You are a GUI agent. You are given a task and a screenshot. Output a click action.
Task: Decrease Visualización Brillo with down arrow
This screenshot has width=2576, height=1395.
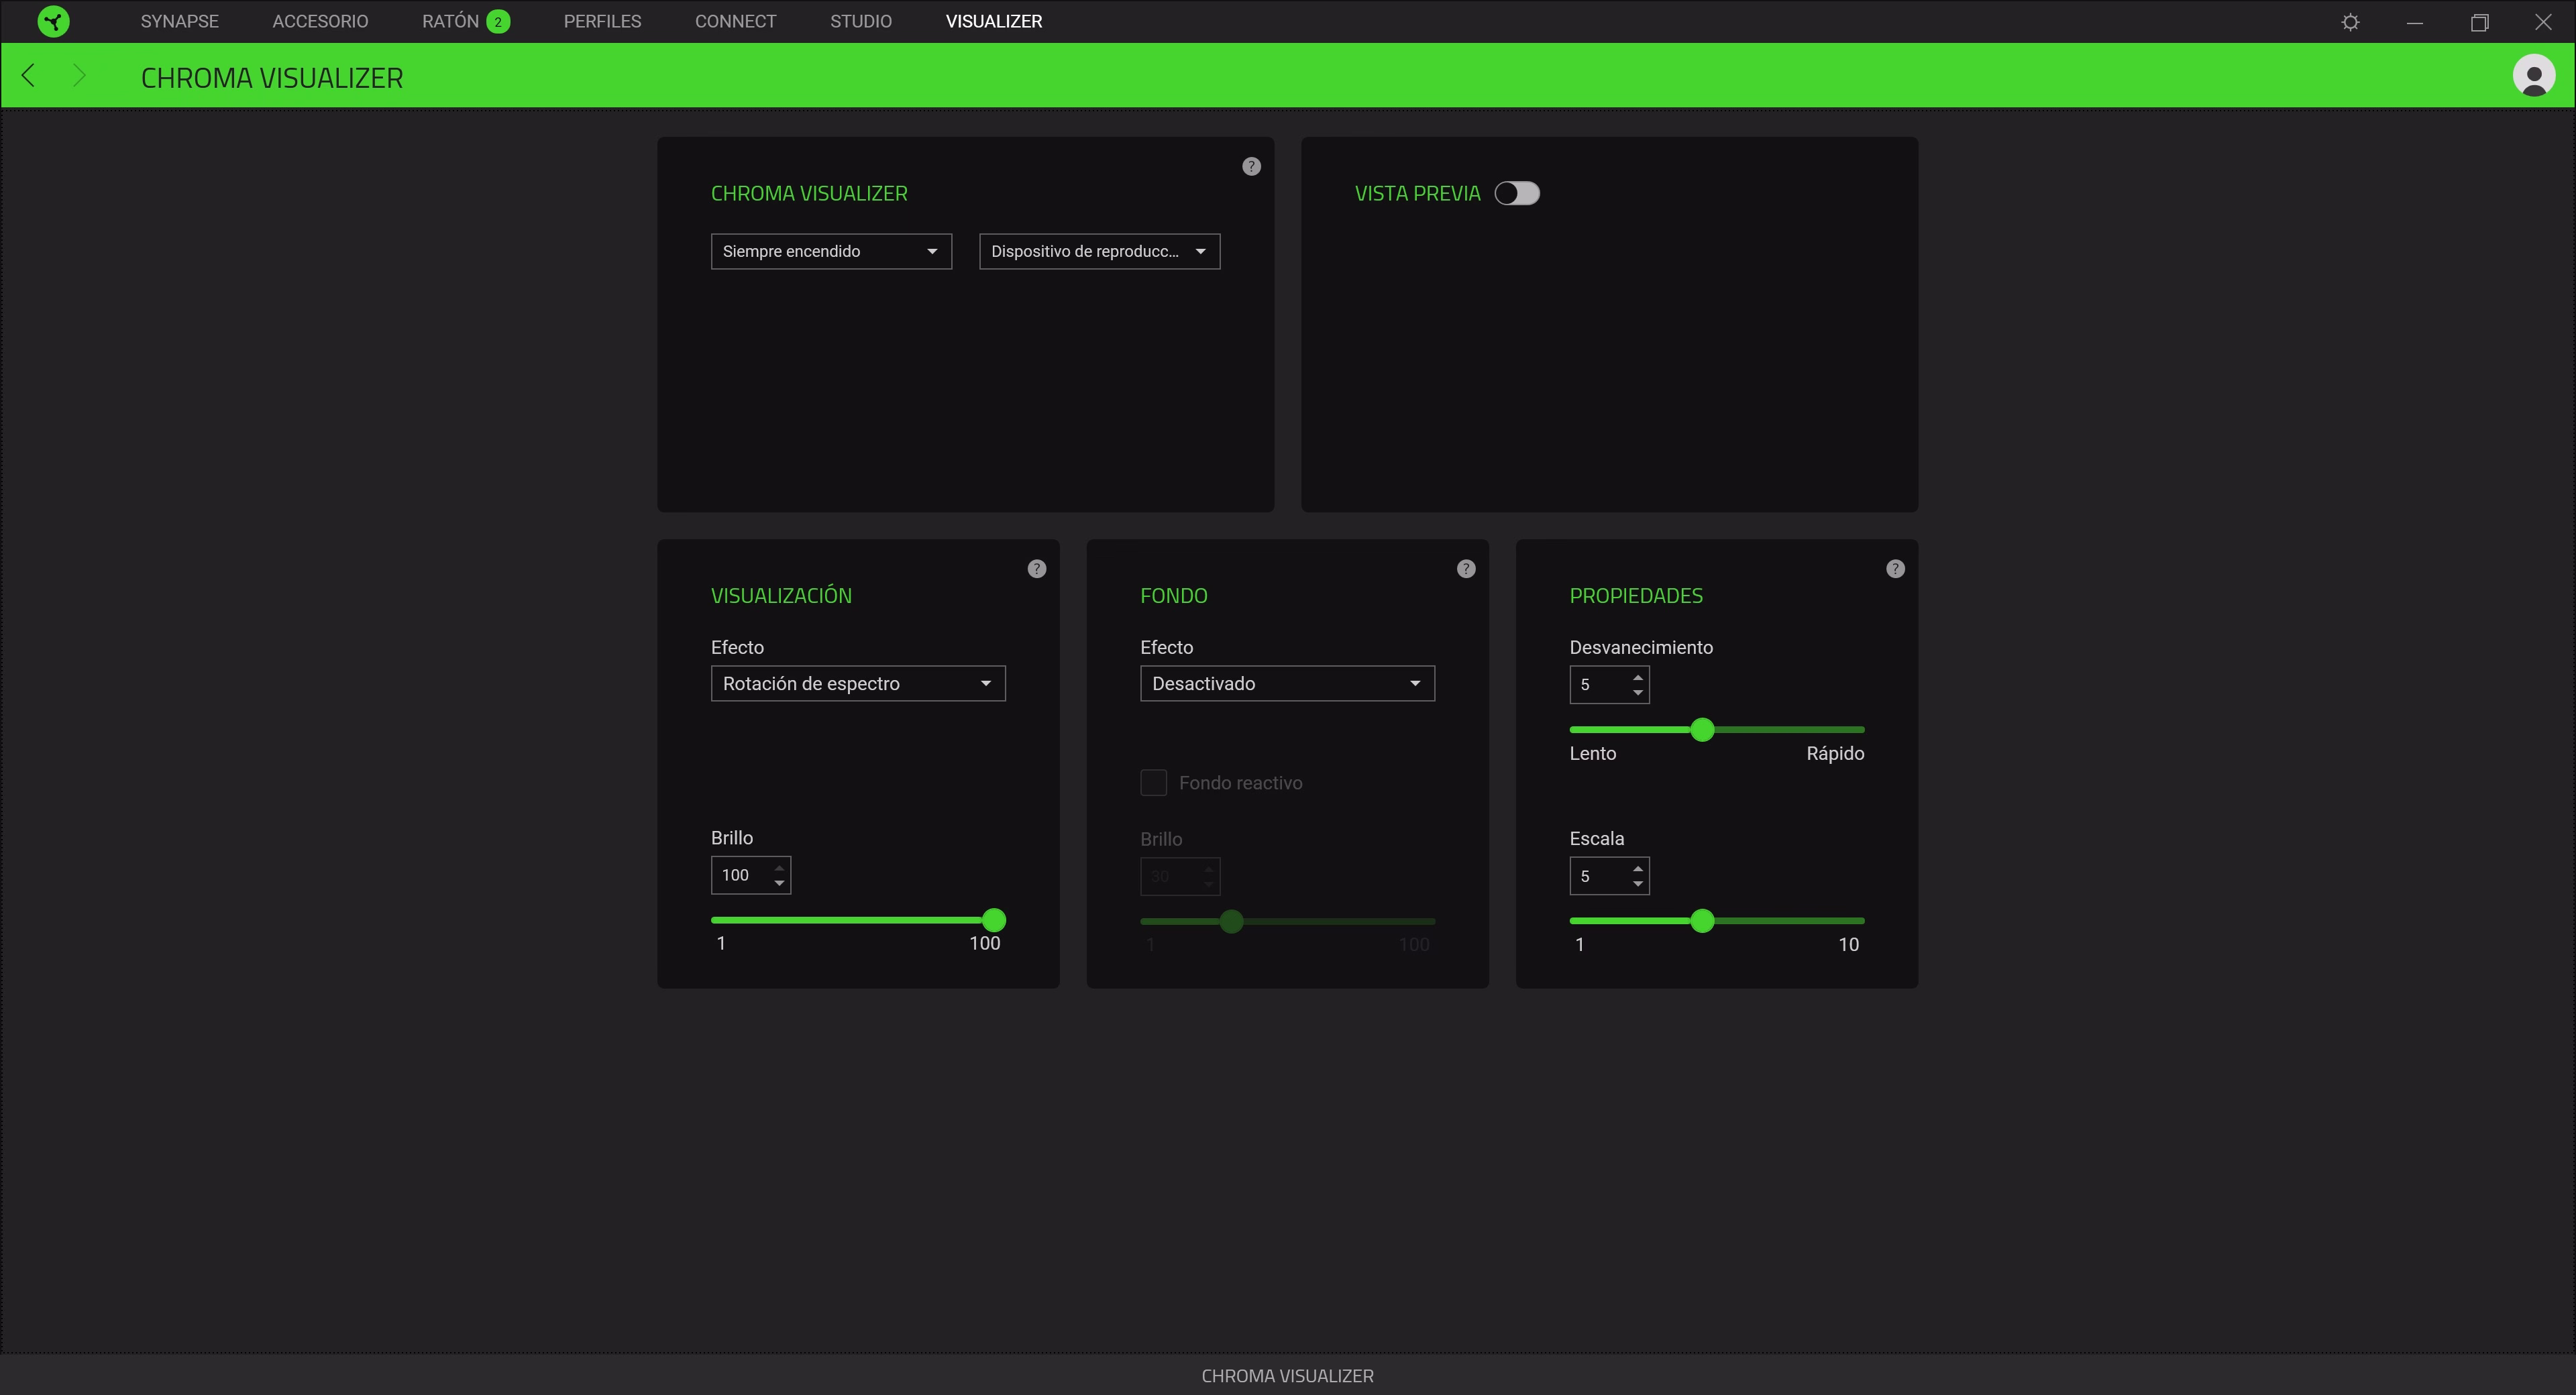click(779, 884)
